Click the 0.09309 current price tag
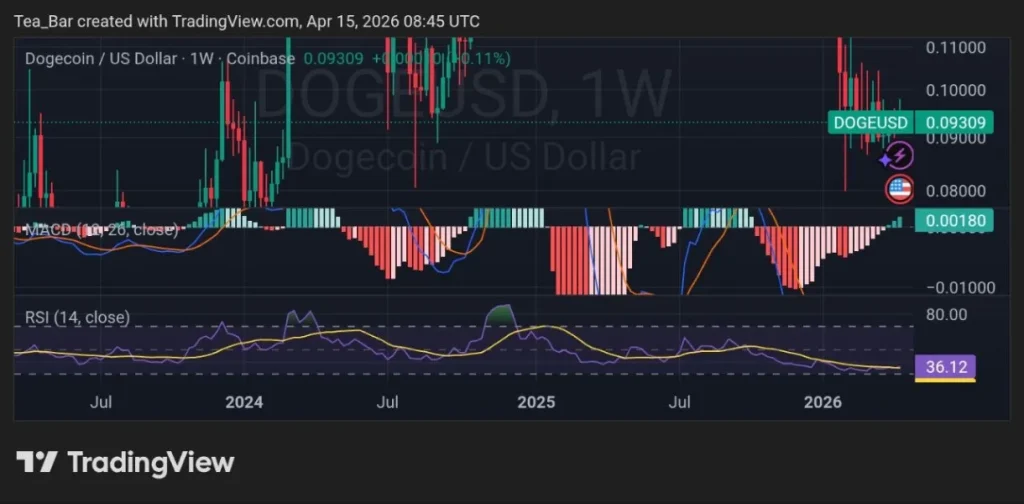Image resolution: width=1024 pixels, height=504 pixels. click(954, 123)
